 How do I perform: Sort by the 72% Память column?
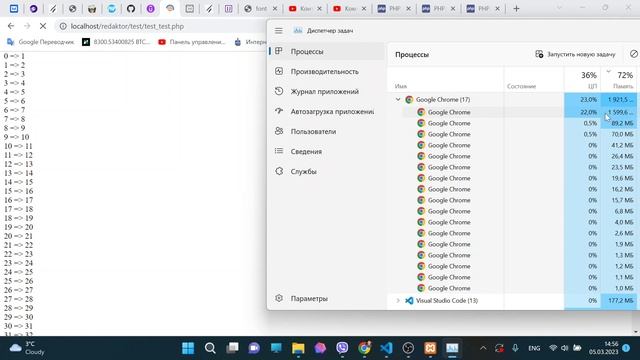pyautogui.click(x=620, y=79)
